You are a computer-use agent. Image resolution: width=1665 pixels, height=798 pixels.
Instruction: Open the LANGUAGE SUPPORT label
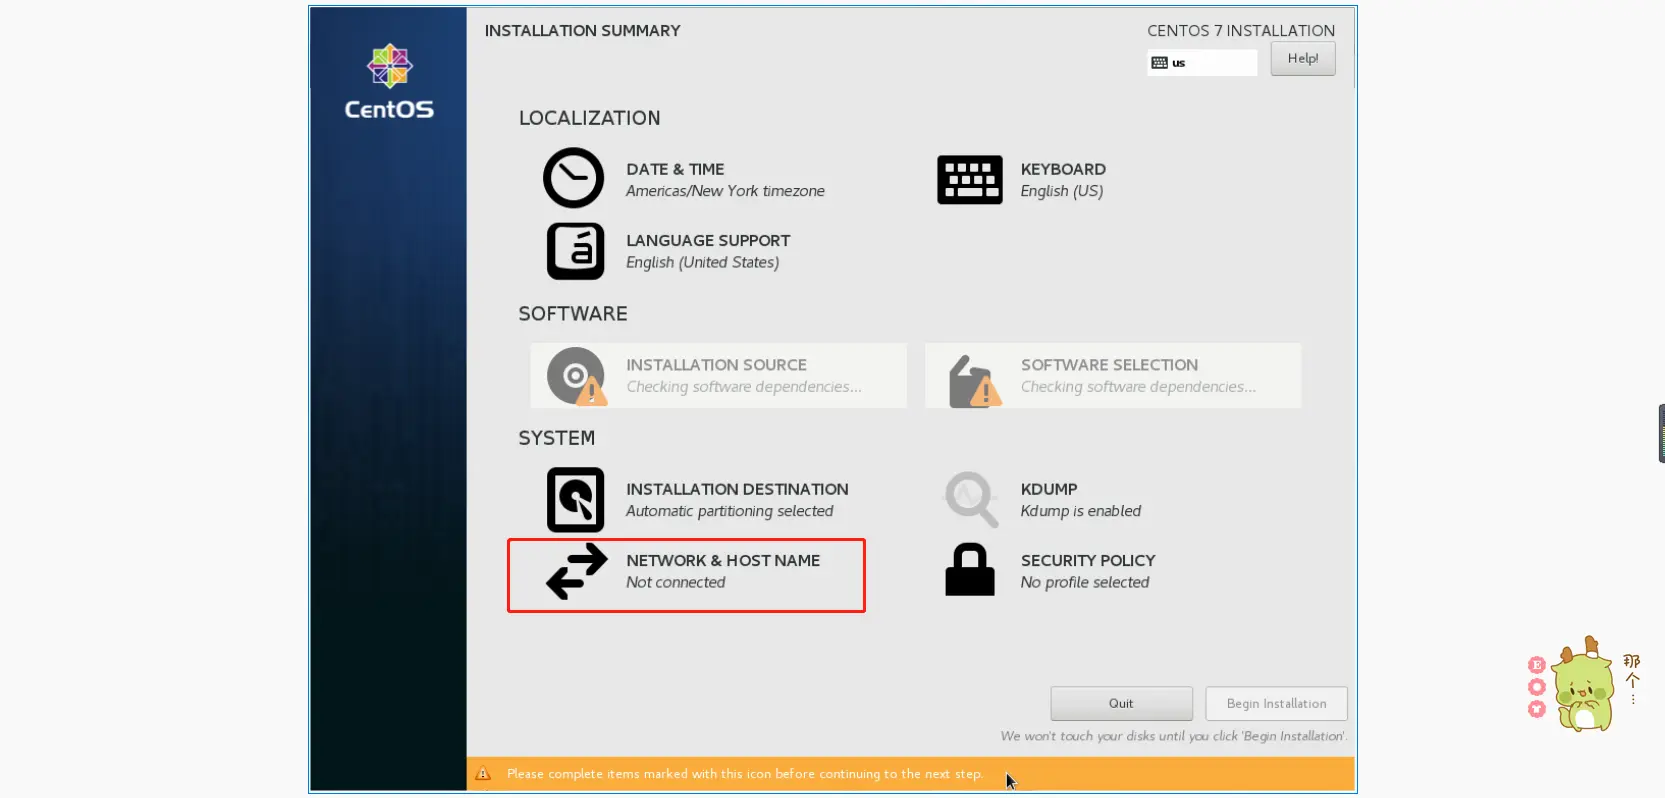click(708, 241)
